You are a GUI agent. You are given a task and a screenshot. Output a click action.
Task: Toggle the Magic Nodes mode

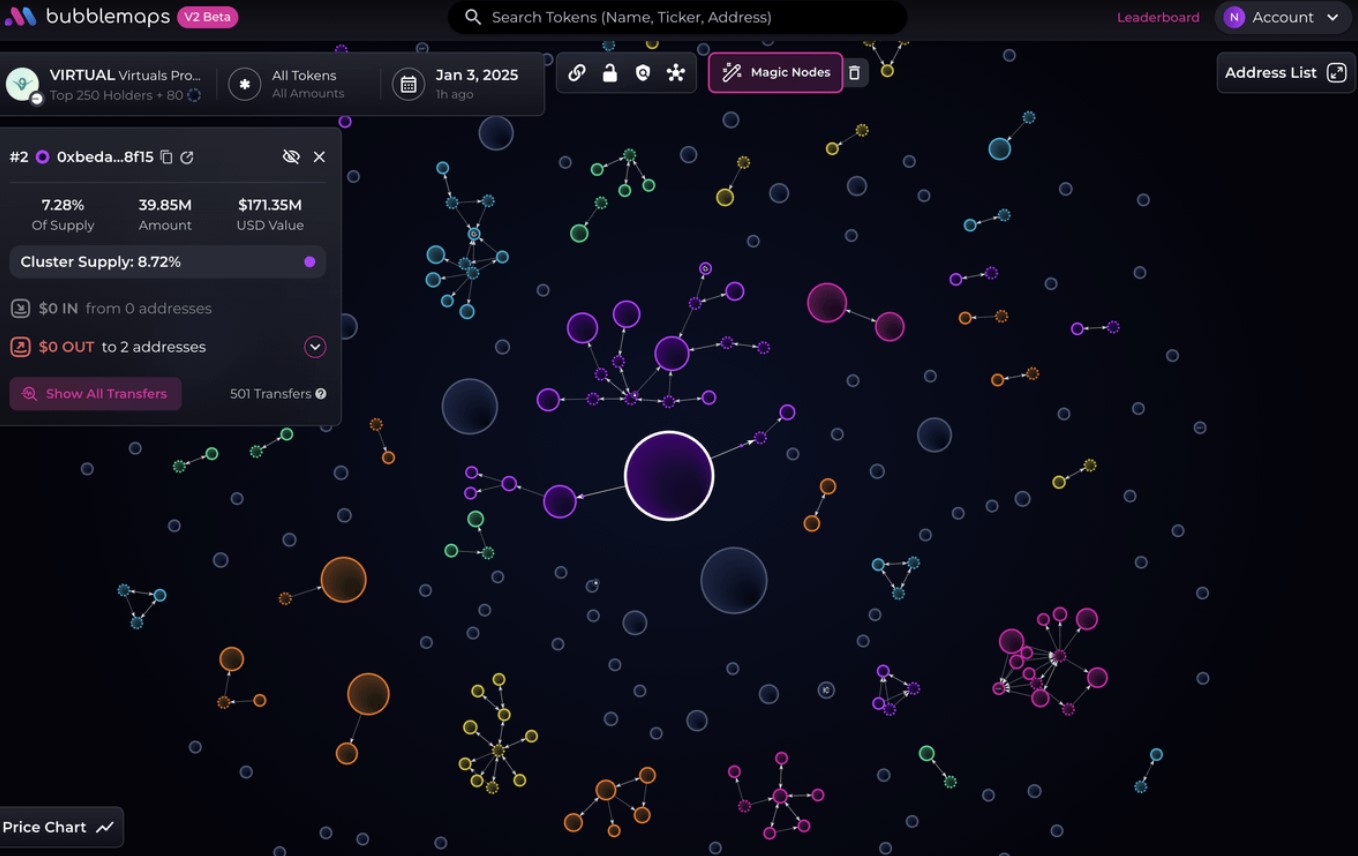tap(776, 73)
